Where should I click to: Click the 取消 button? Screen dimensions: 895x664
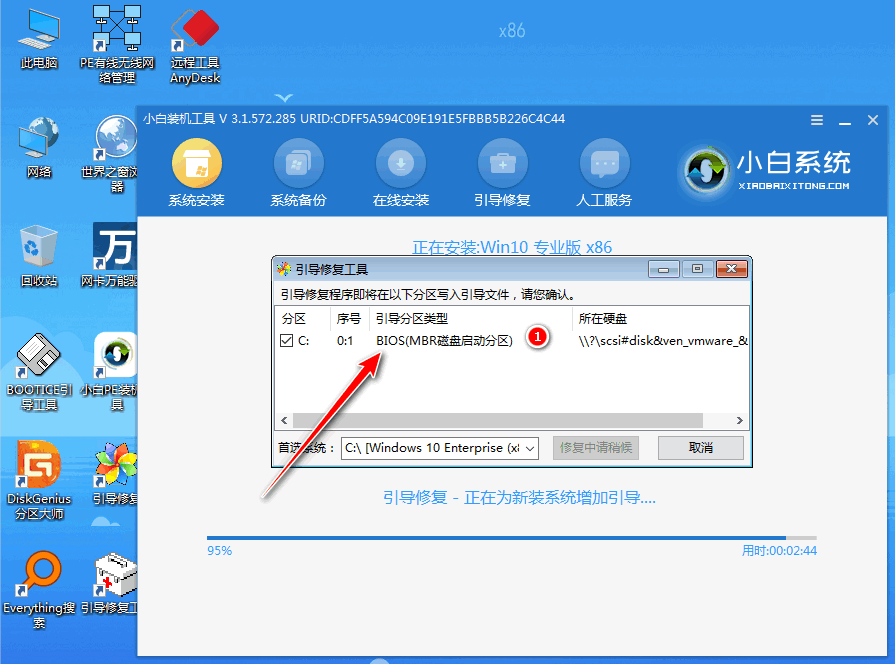(x=700, y=448)
